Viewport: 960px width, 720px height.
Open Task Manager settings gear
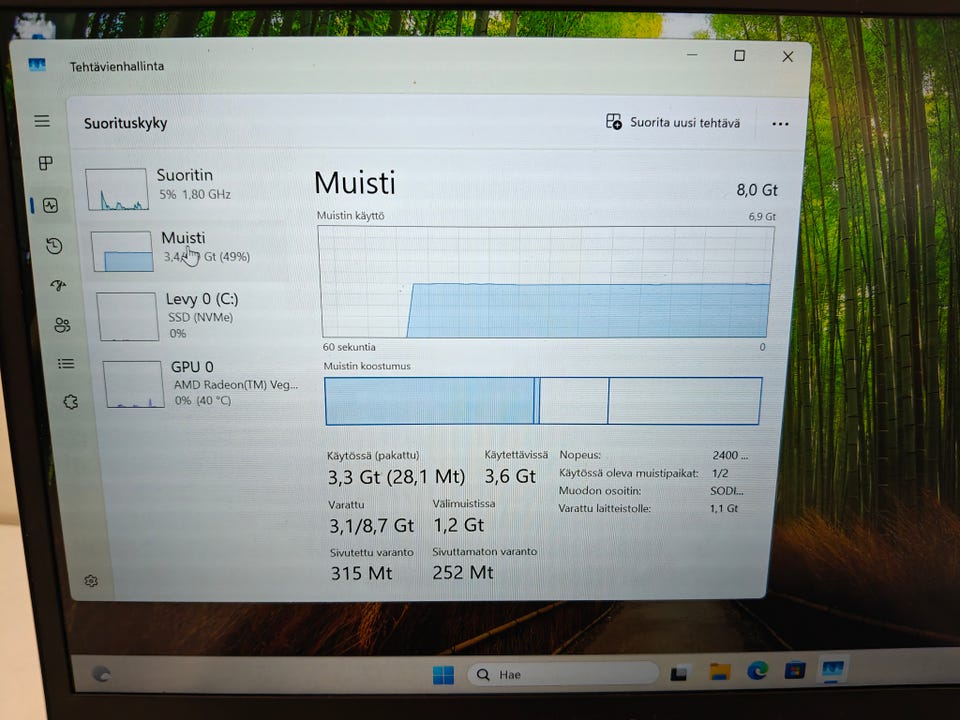(x=91, y=580)
